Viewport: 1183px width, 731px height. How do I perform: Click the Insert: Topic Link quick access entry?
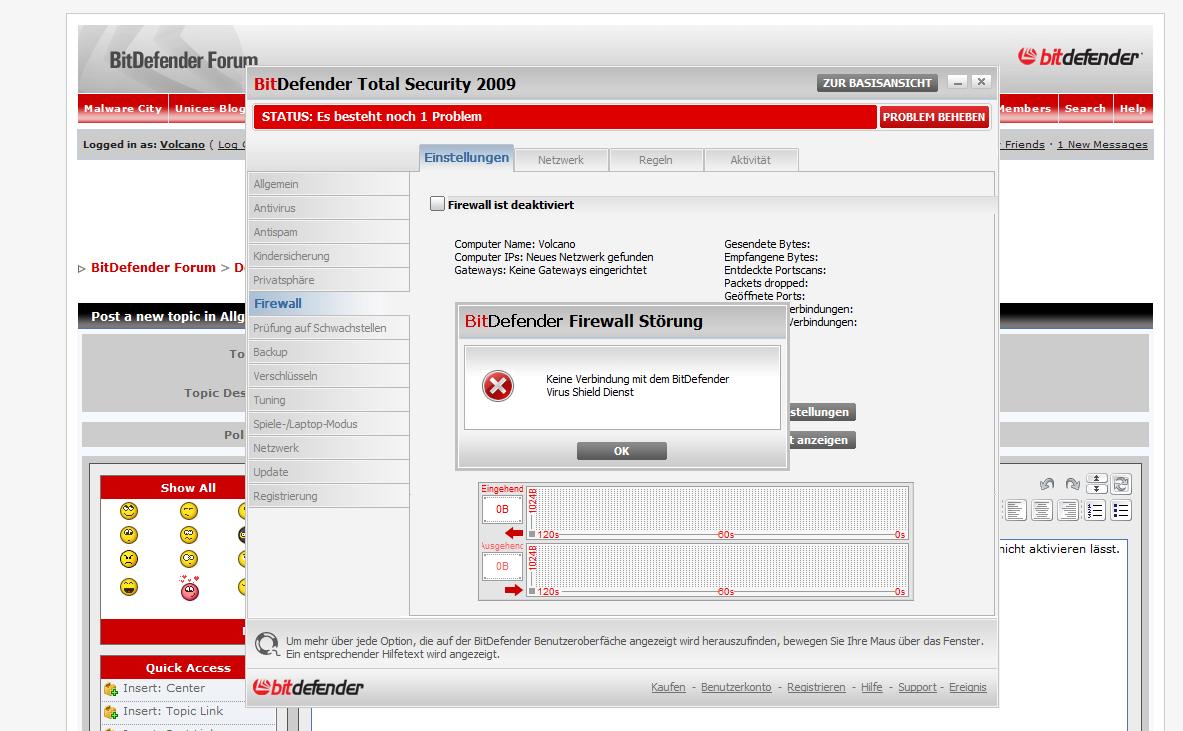(x=173, y=711)
